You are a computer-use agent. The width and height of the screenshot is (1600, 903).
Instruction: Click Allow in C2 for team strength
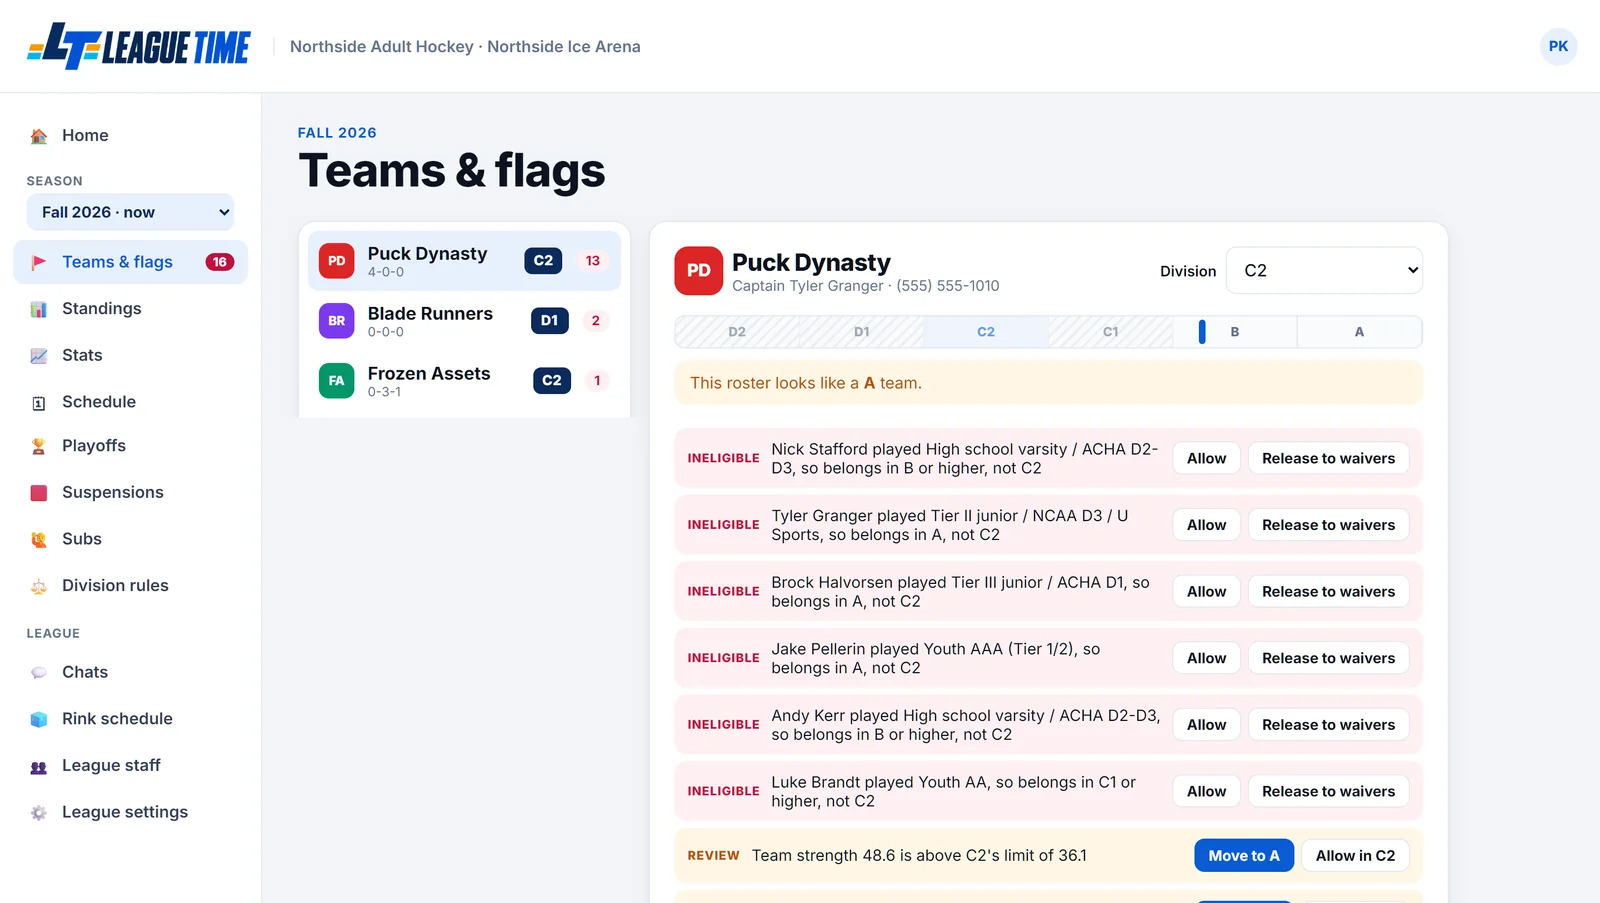pyautogui.click(x=1355, y=856)
